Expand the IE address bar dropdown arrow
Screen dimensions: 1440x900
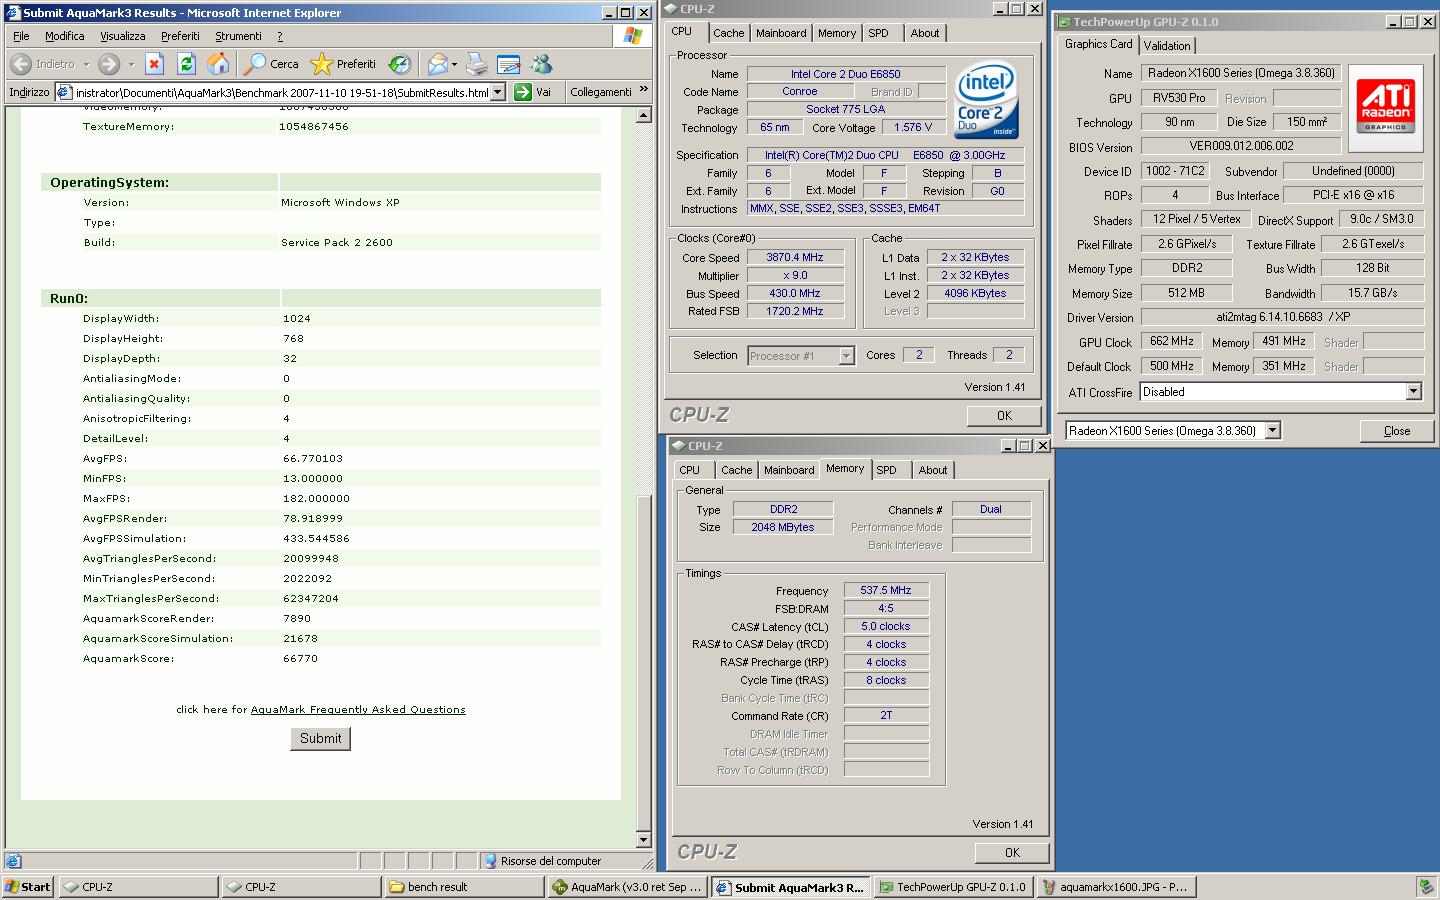point(498,92)
